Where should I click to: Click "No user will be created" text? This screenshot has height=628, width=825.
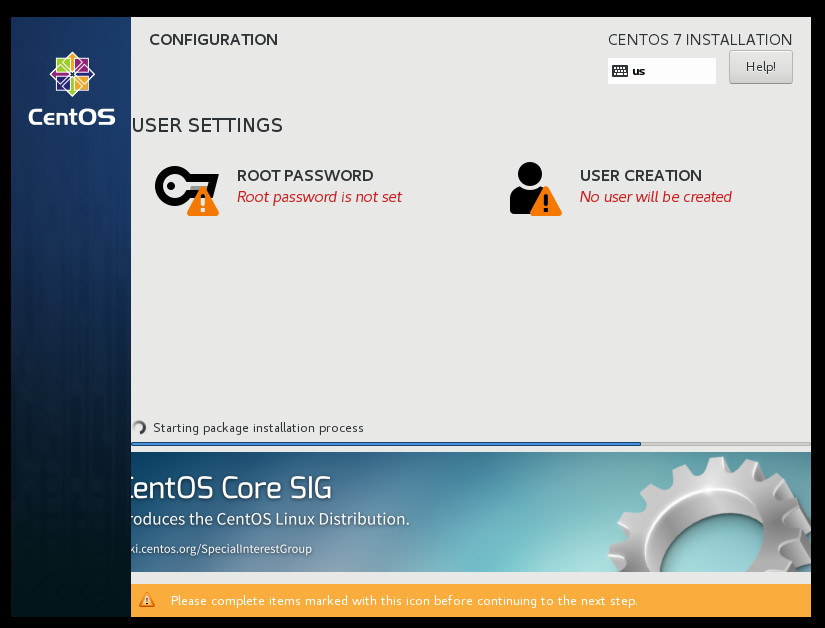pos(656,197)
